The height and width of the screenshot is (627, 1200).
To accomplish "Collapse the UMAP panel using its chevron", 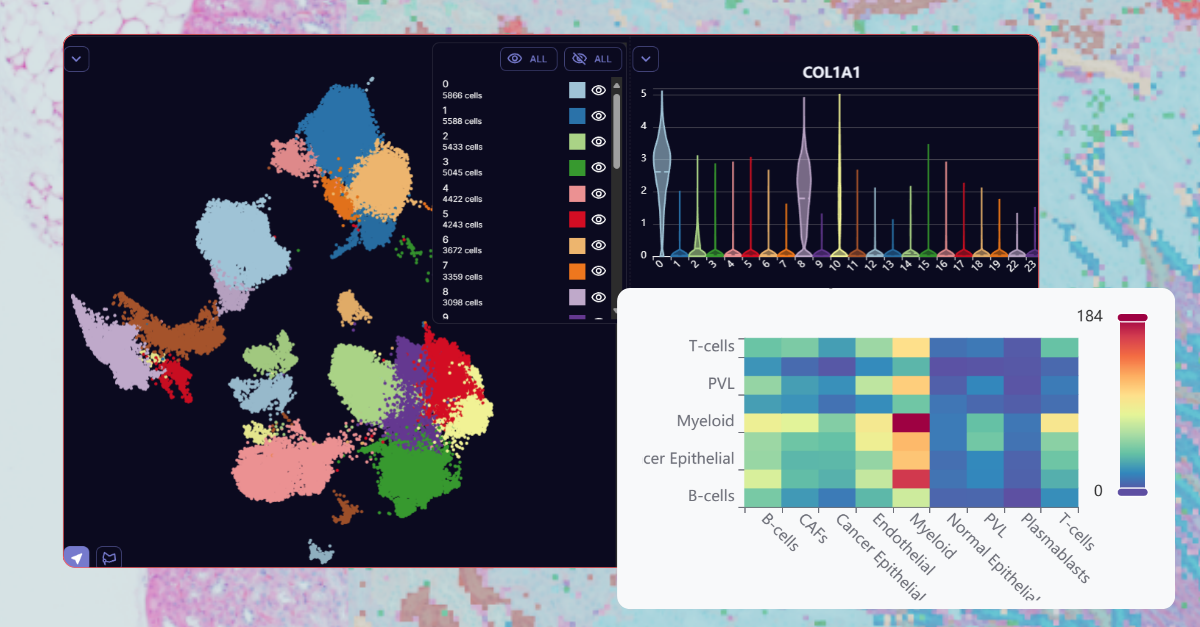I will (x=77, y=58).
